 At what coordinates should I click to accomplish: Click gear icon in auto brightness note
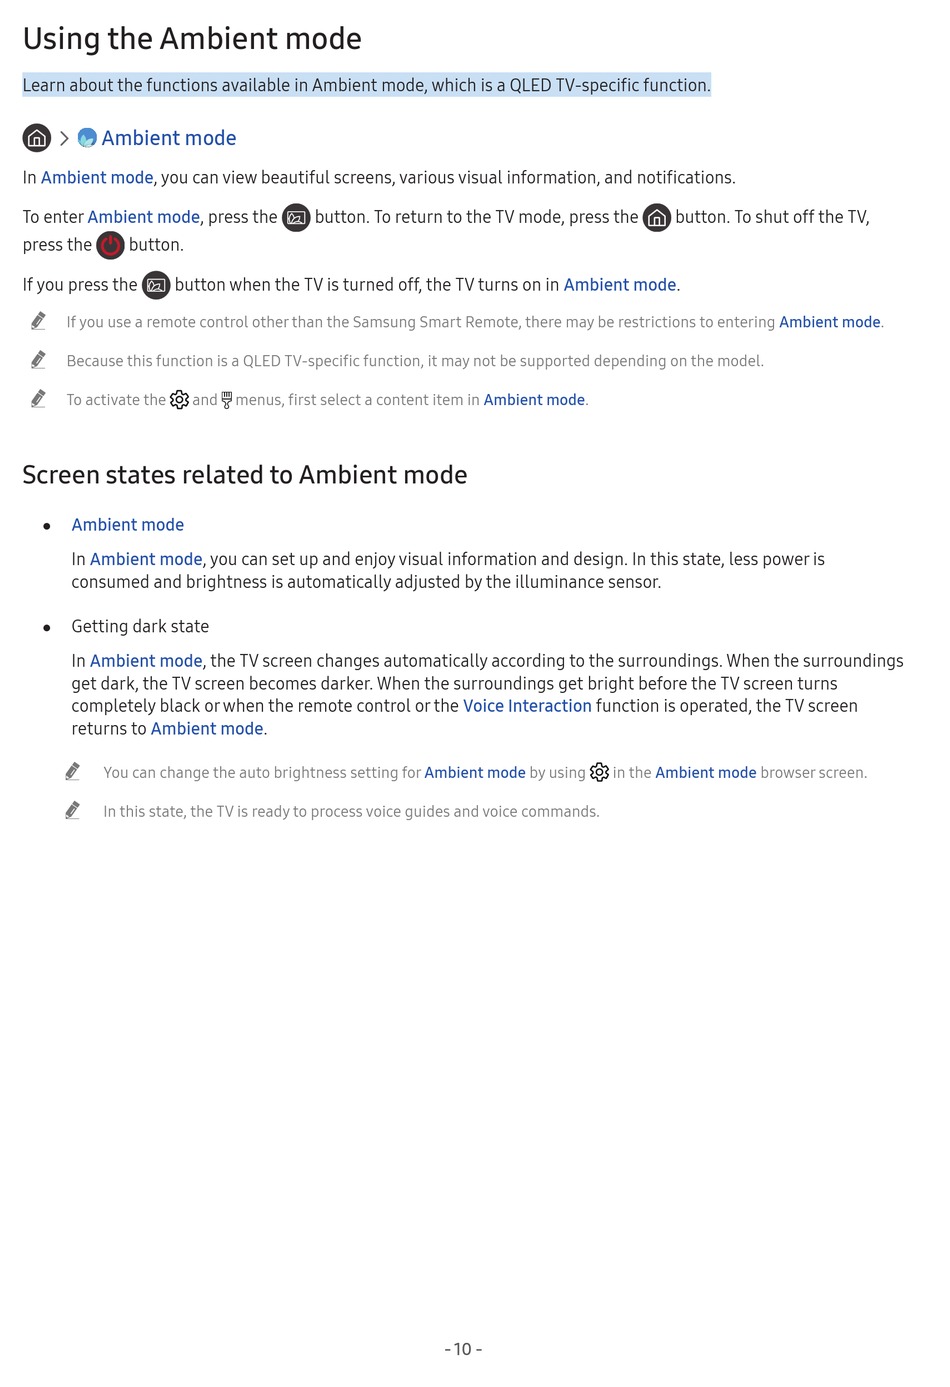(599, 772)
